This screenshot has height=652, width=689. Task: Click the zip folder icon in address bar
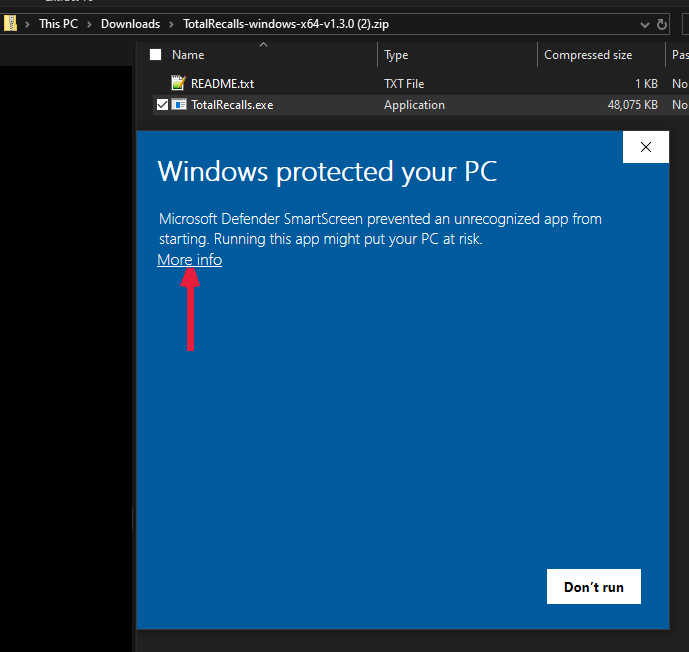(x=10, y=23)
